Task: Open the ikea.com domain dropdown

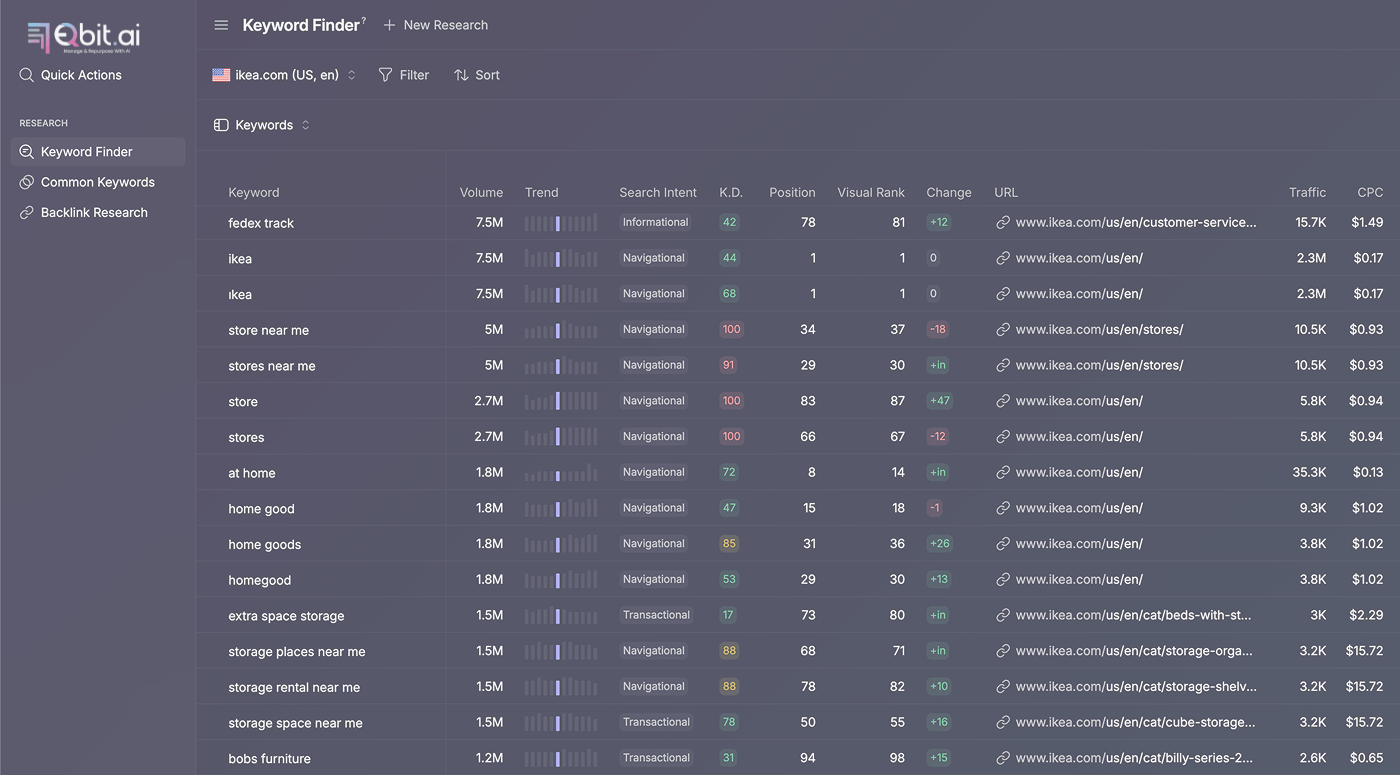Action: [285, 75]
